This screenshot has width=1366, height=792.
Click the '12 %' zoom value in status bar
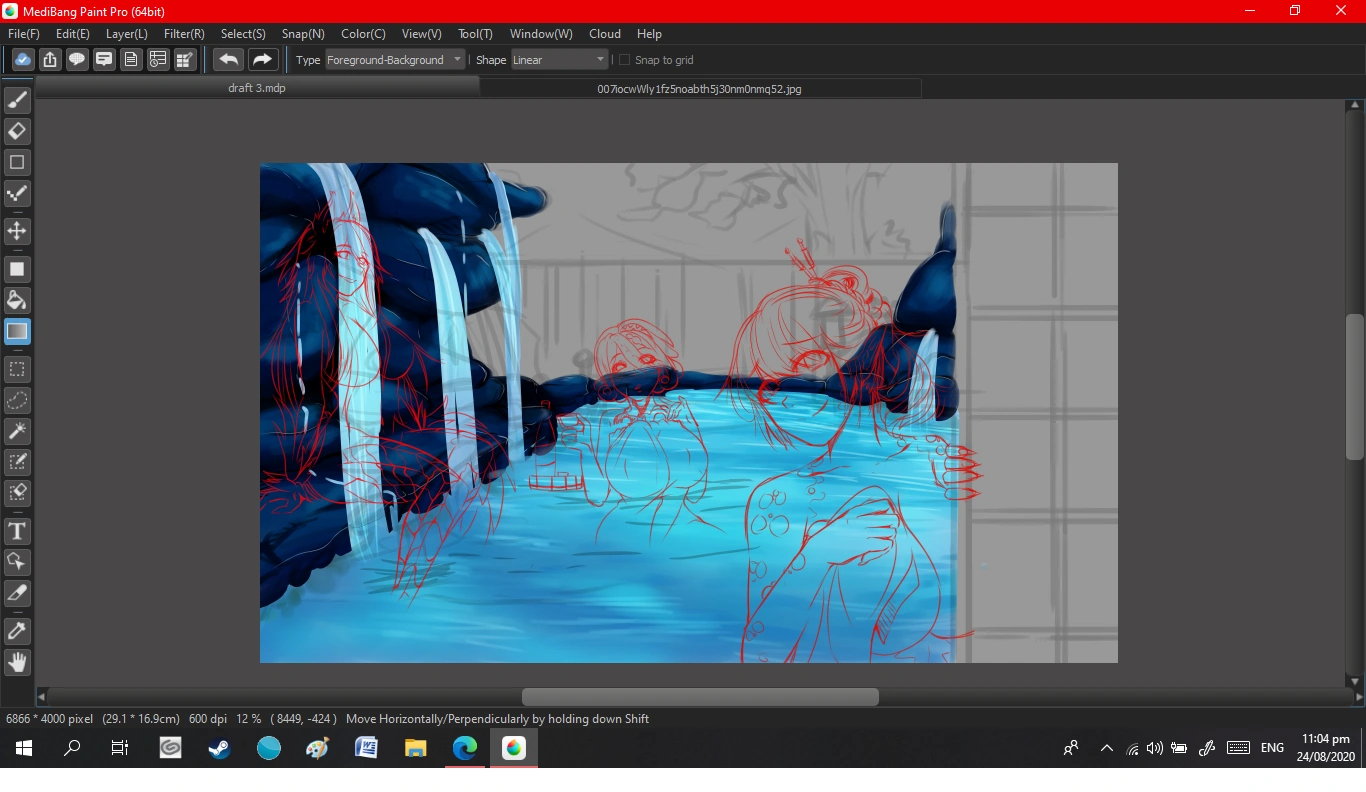(249, 719)
